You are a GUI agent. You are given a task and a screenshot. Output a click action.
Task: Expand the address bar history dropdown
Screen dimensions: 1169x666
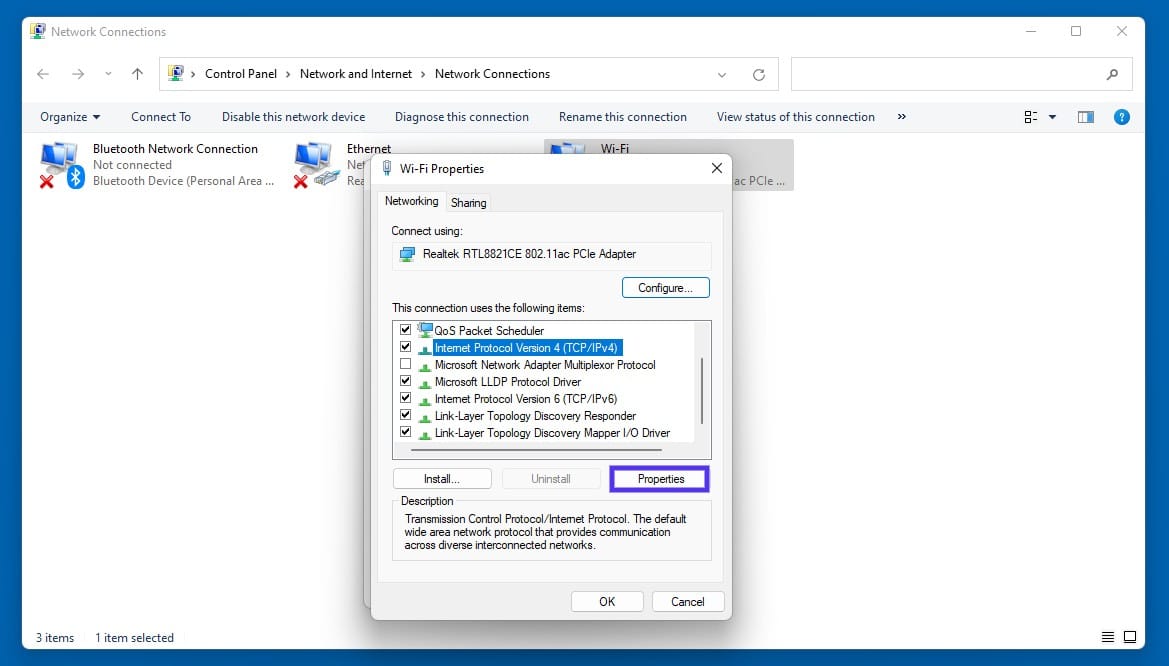(723, 75)
